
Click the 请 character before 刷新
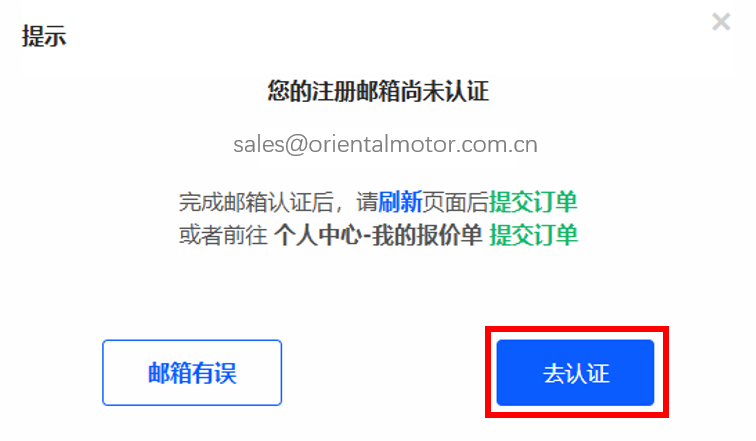pos(367,201)
